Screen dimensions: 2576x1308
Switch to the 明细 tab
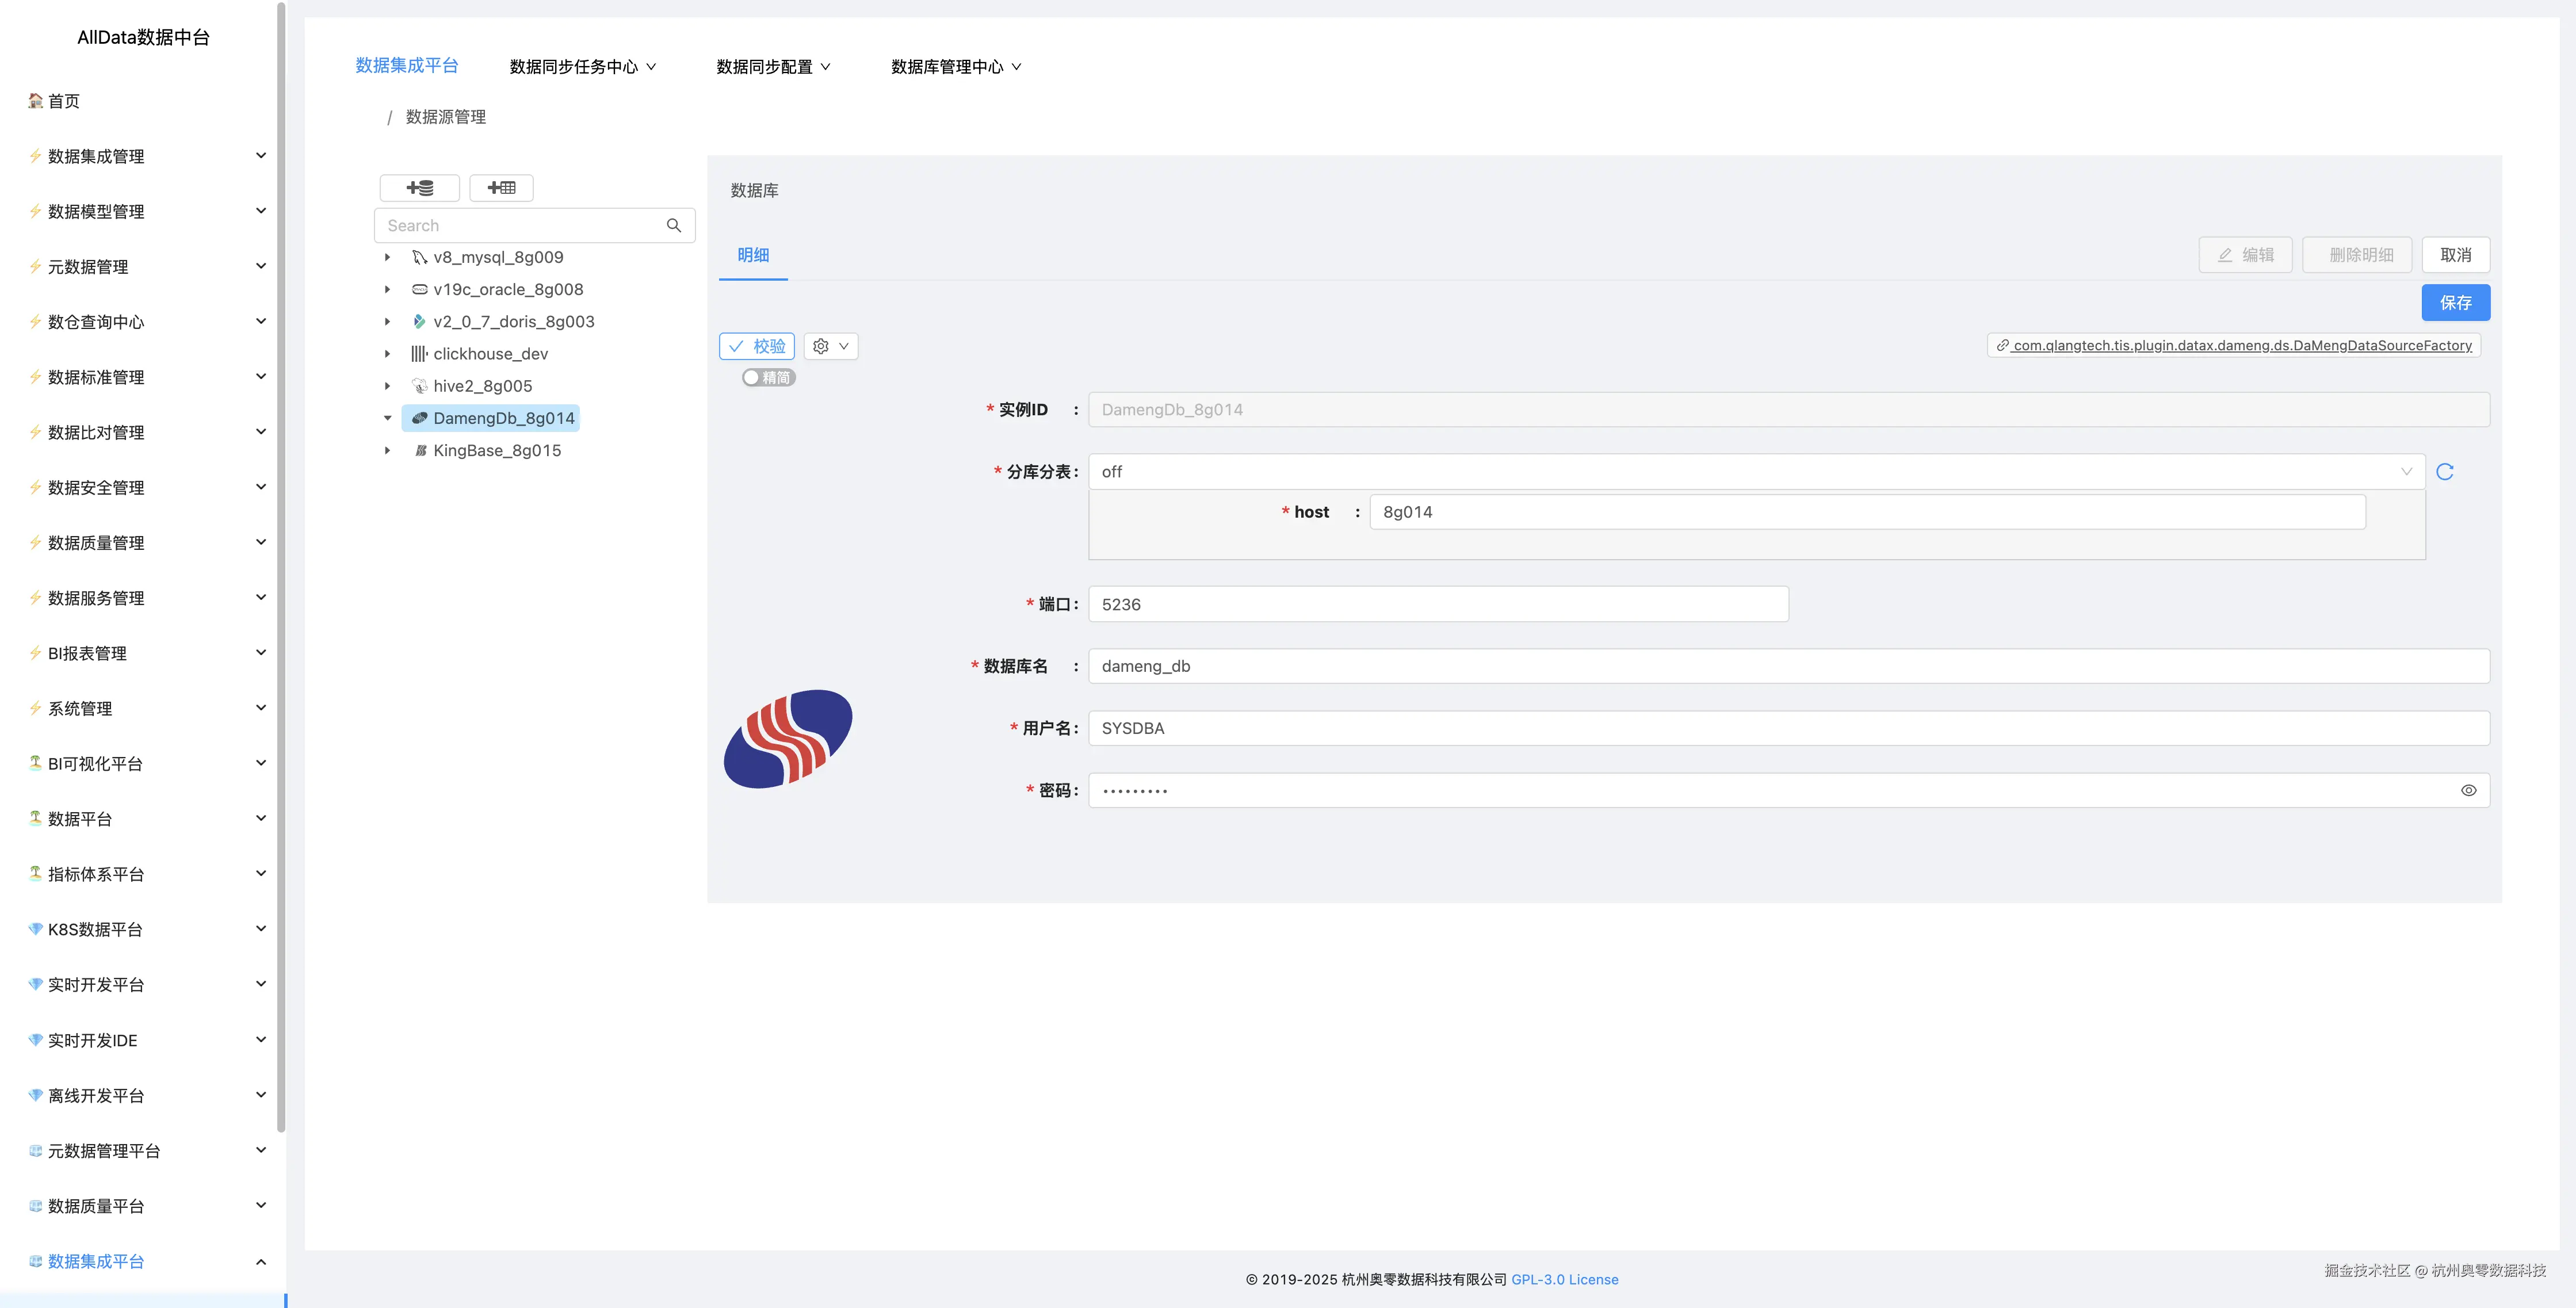tap(752, 255)
